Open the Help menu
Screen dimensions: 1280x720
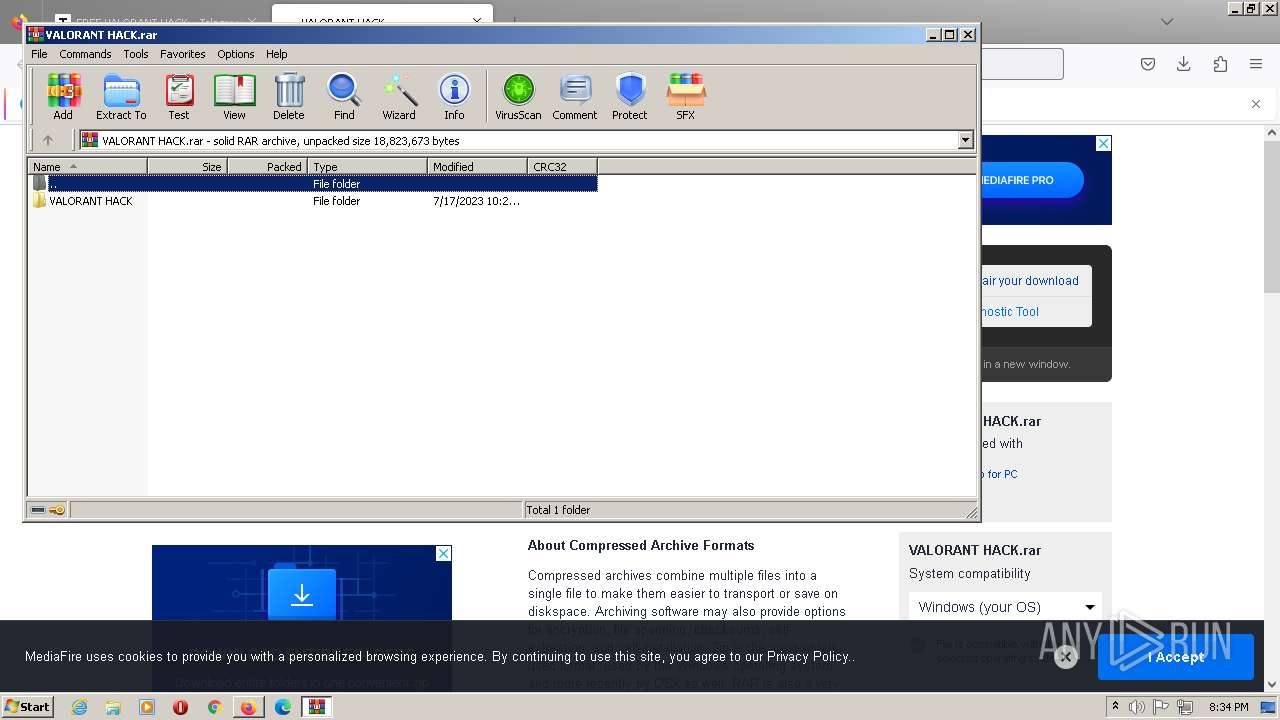coord(277,54)
